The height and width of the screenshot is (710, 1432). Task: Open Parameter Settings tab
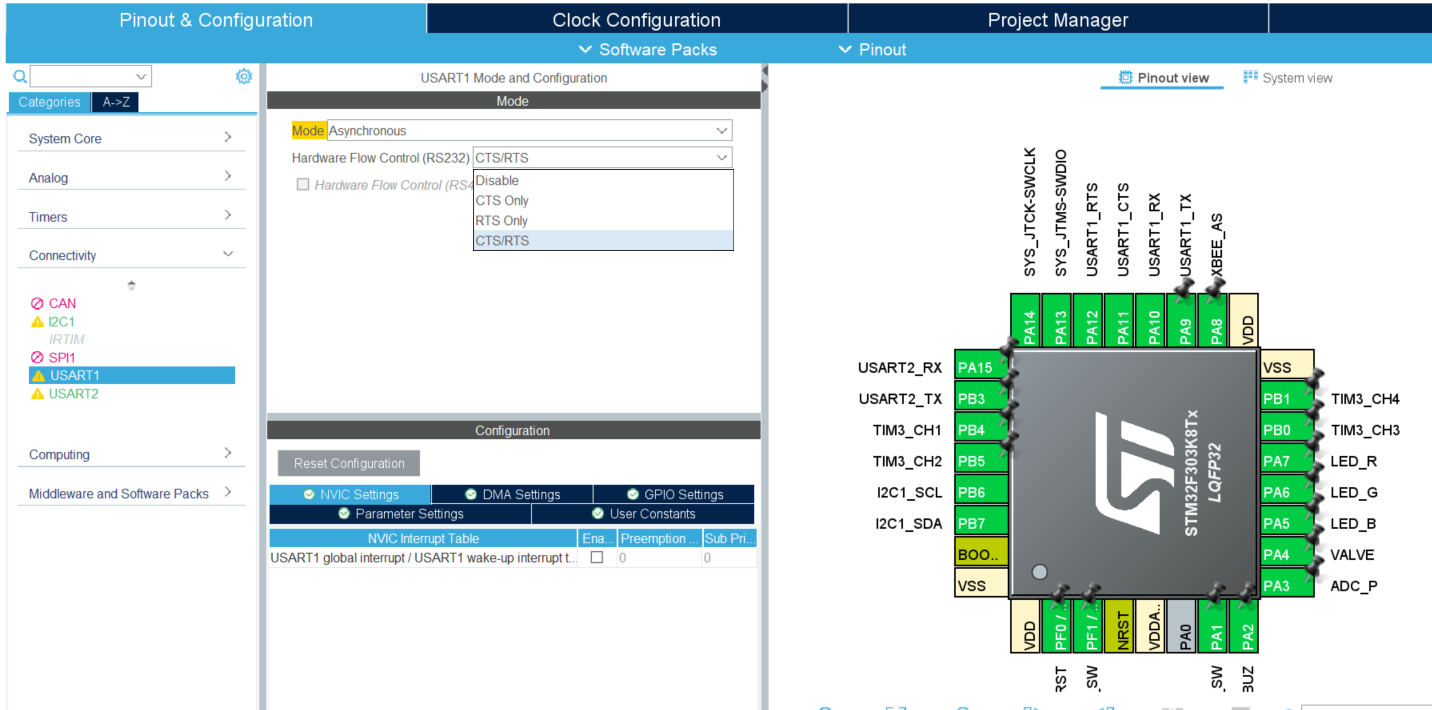click(x=400, y=513)
